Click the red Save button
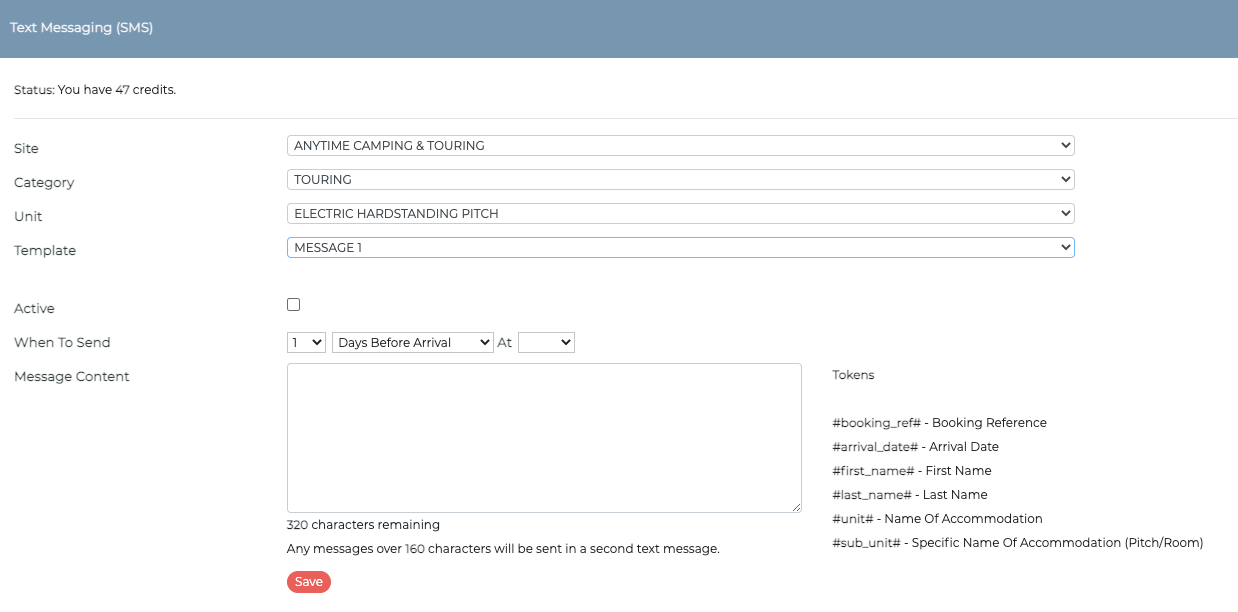 click(x=309, y=582)
